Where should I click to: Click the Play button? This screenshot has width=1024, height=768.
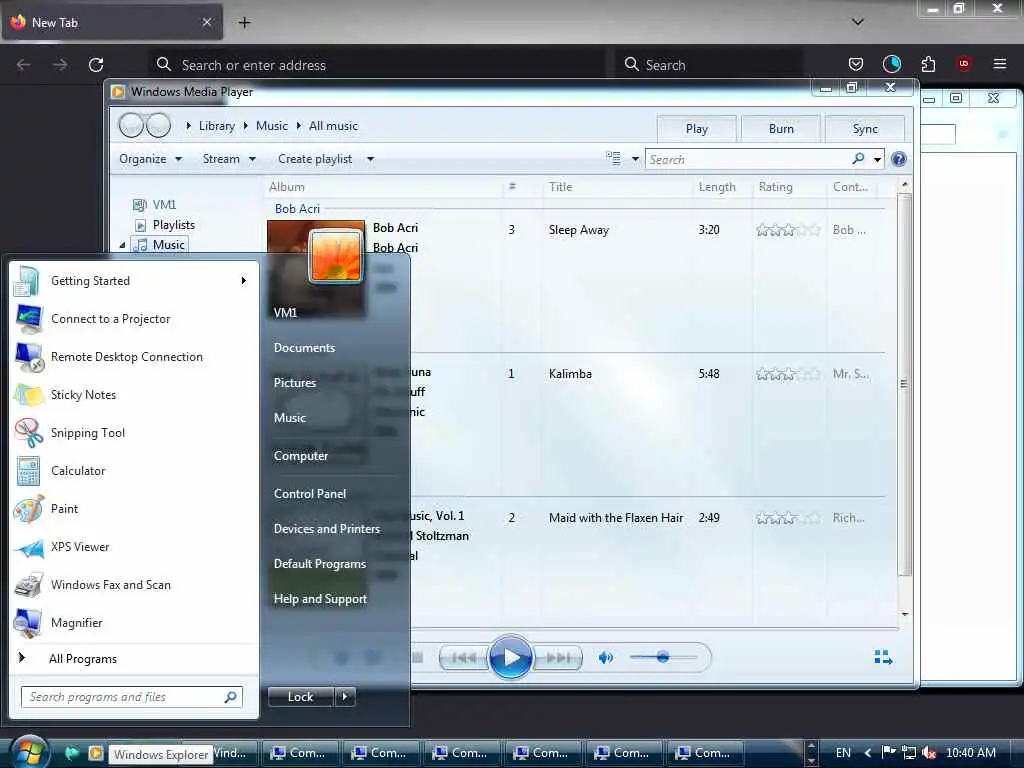[x=510, y=657]
